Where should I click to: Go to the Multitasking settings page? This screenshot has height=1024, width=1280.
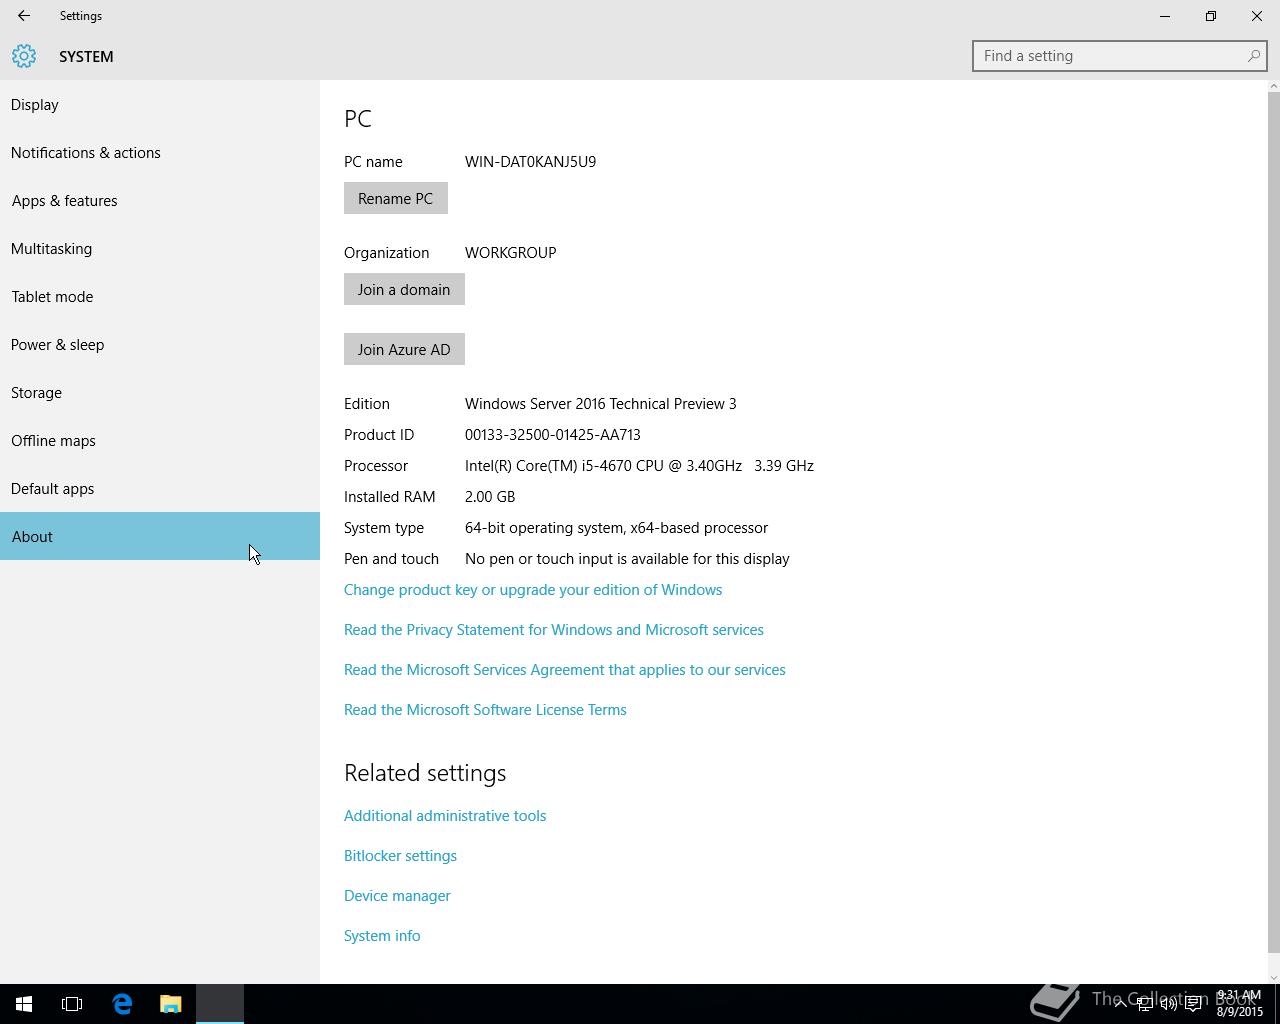pyautogui.click(x=160, y=249)
